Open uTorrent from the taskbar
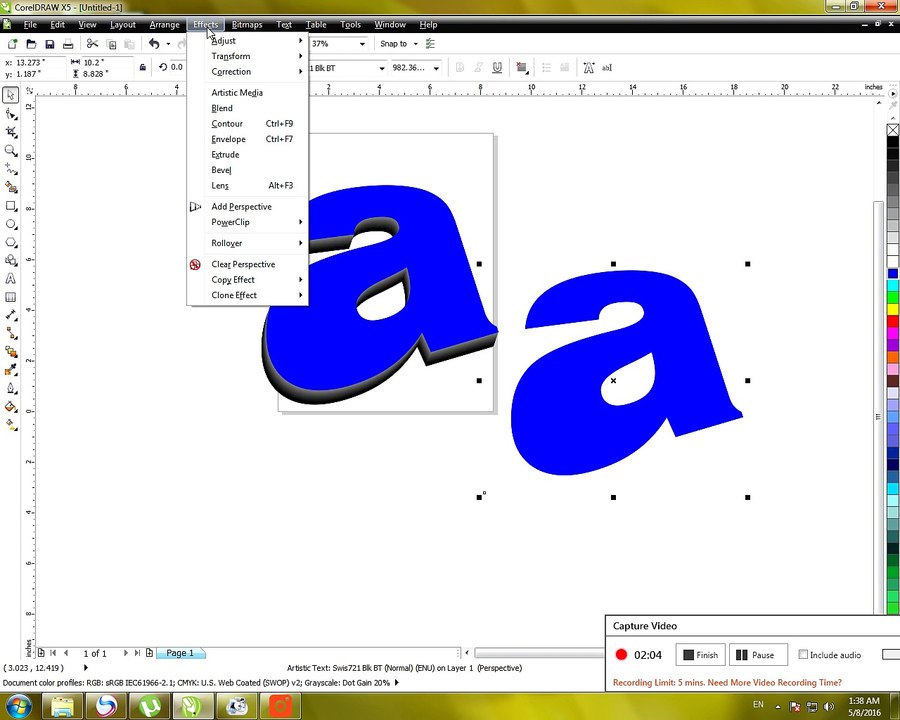Viewport: 900px width, 720px height. 150,706
